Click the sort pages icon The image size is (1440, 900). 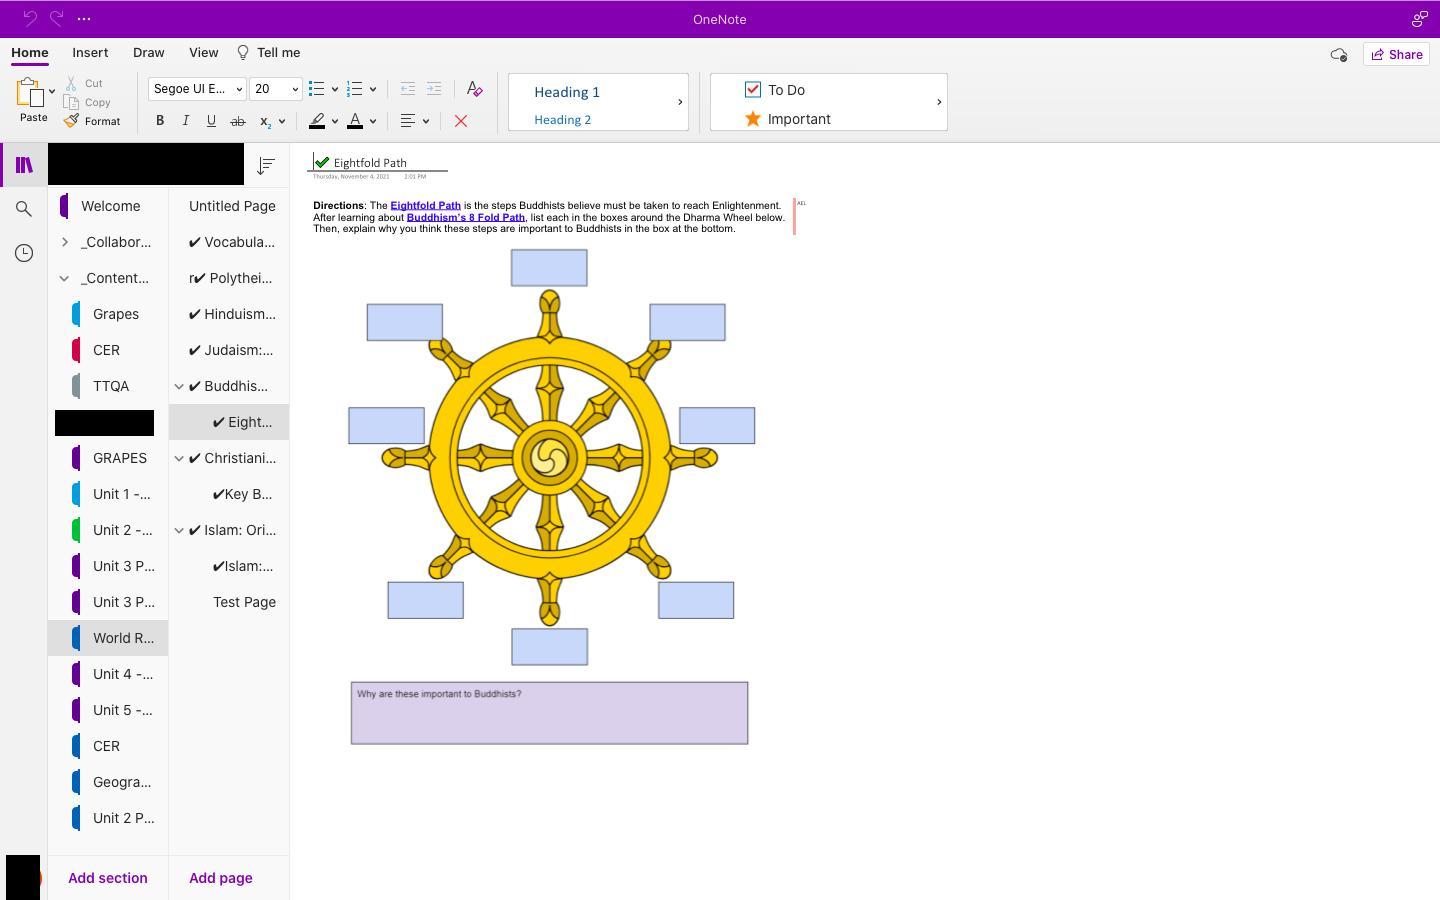265,166
